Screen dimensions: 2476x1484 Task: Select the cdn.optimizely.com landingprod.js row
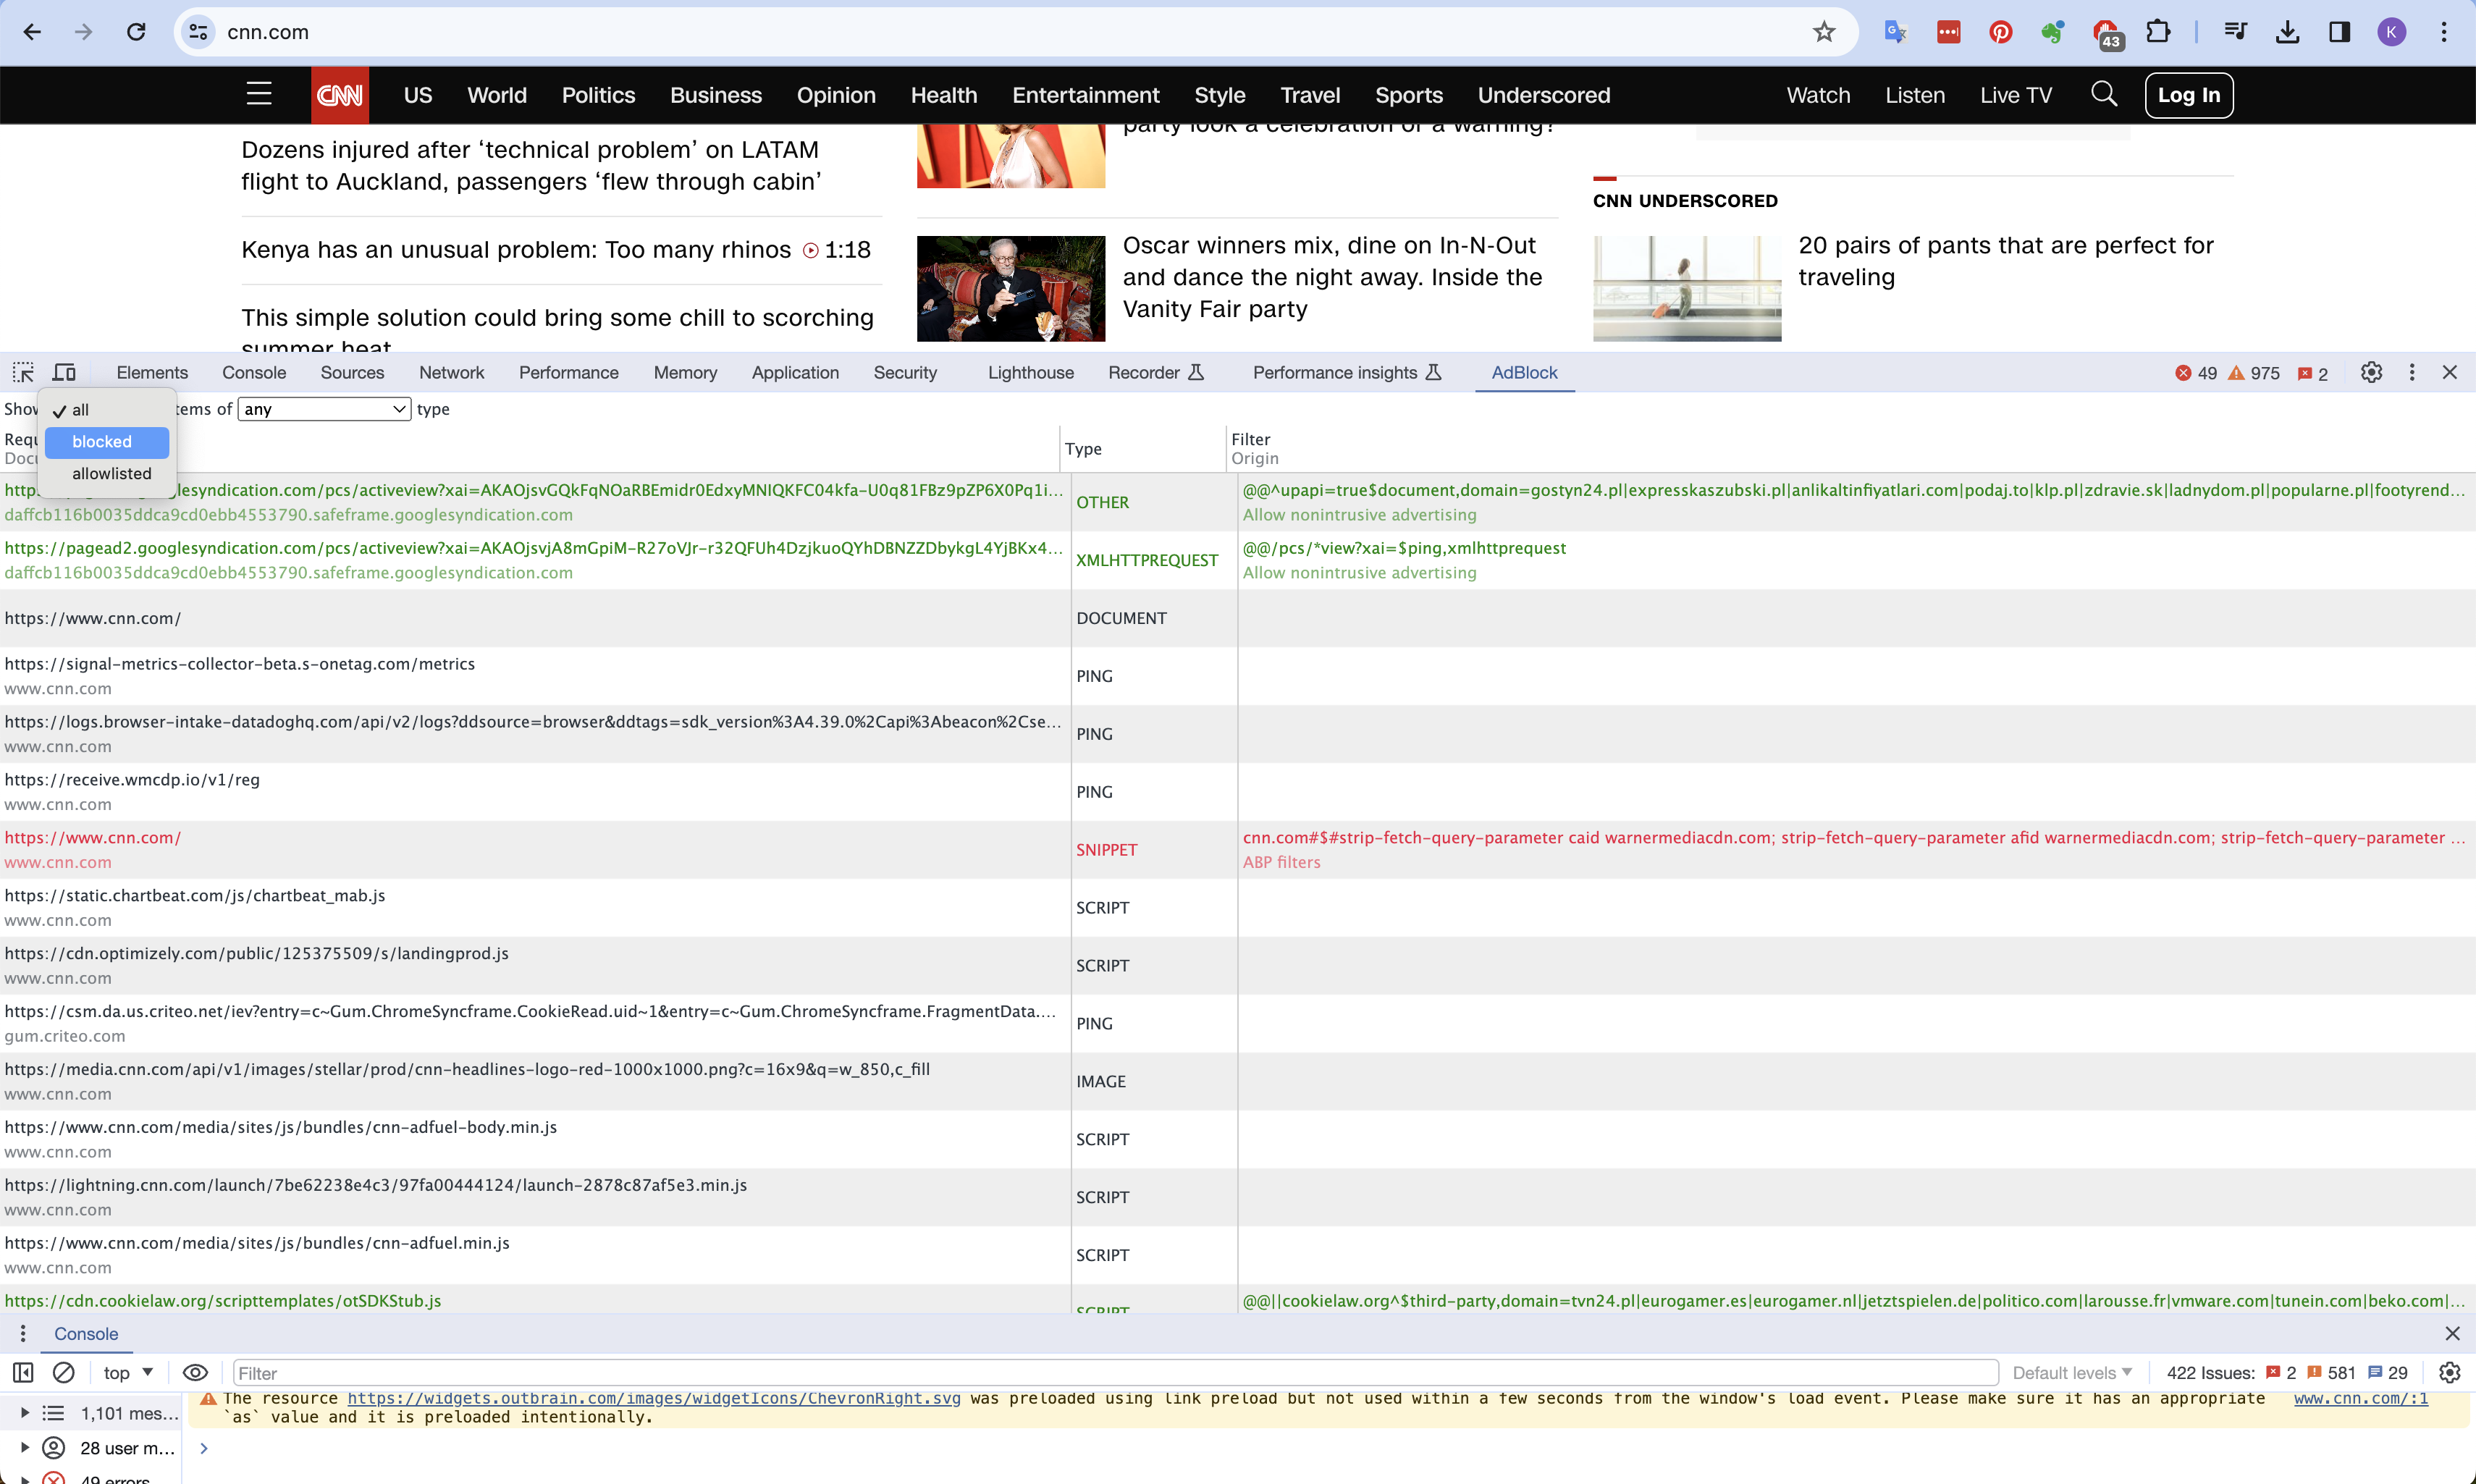click(1237, 966)
